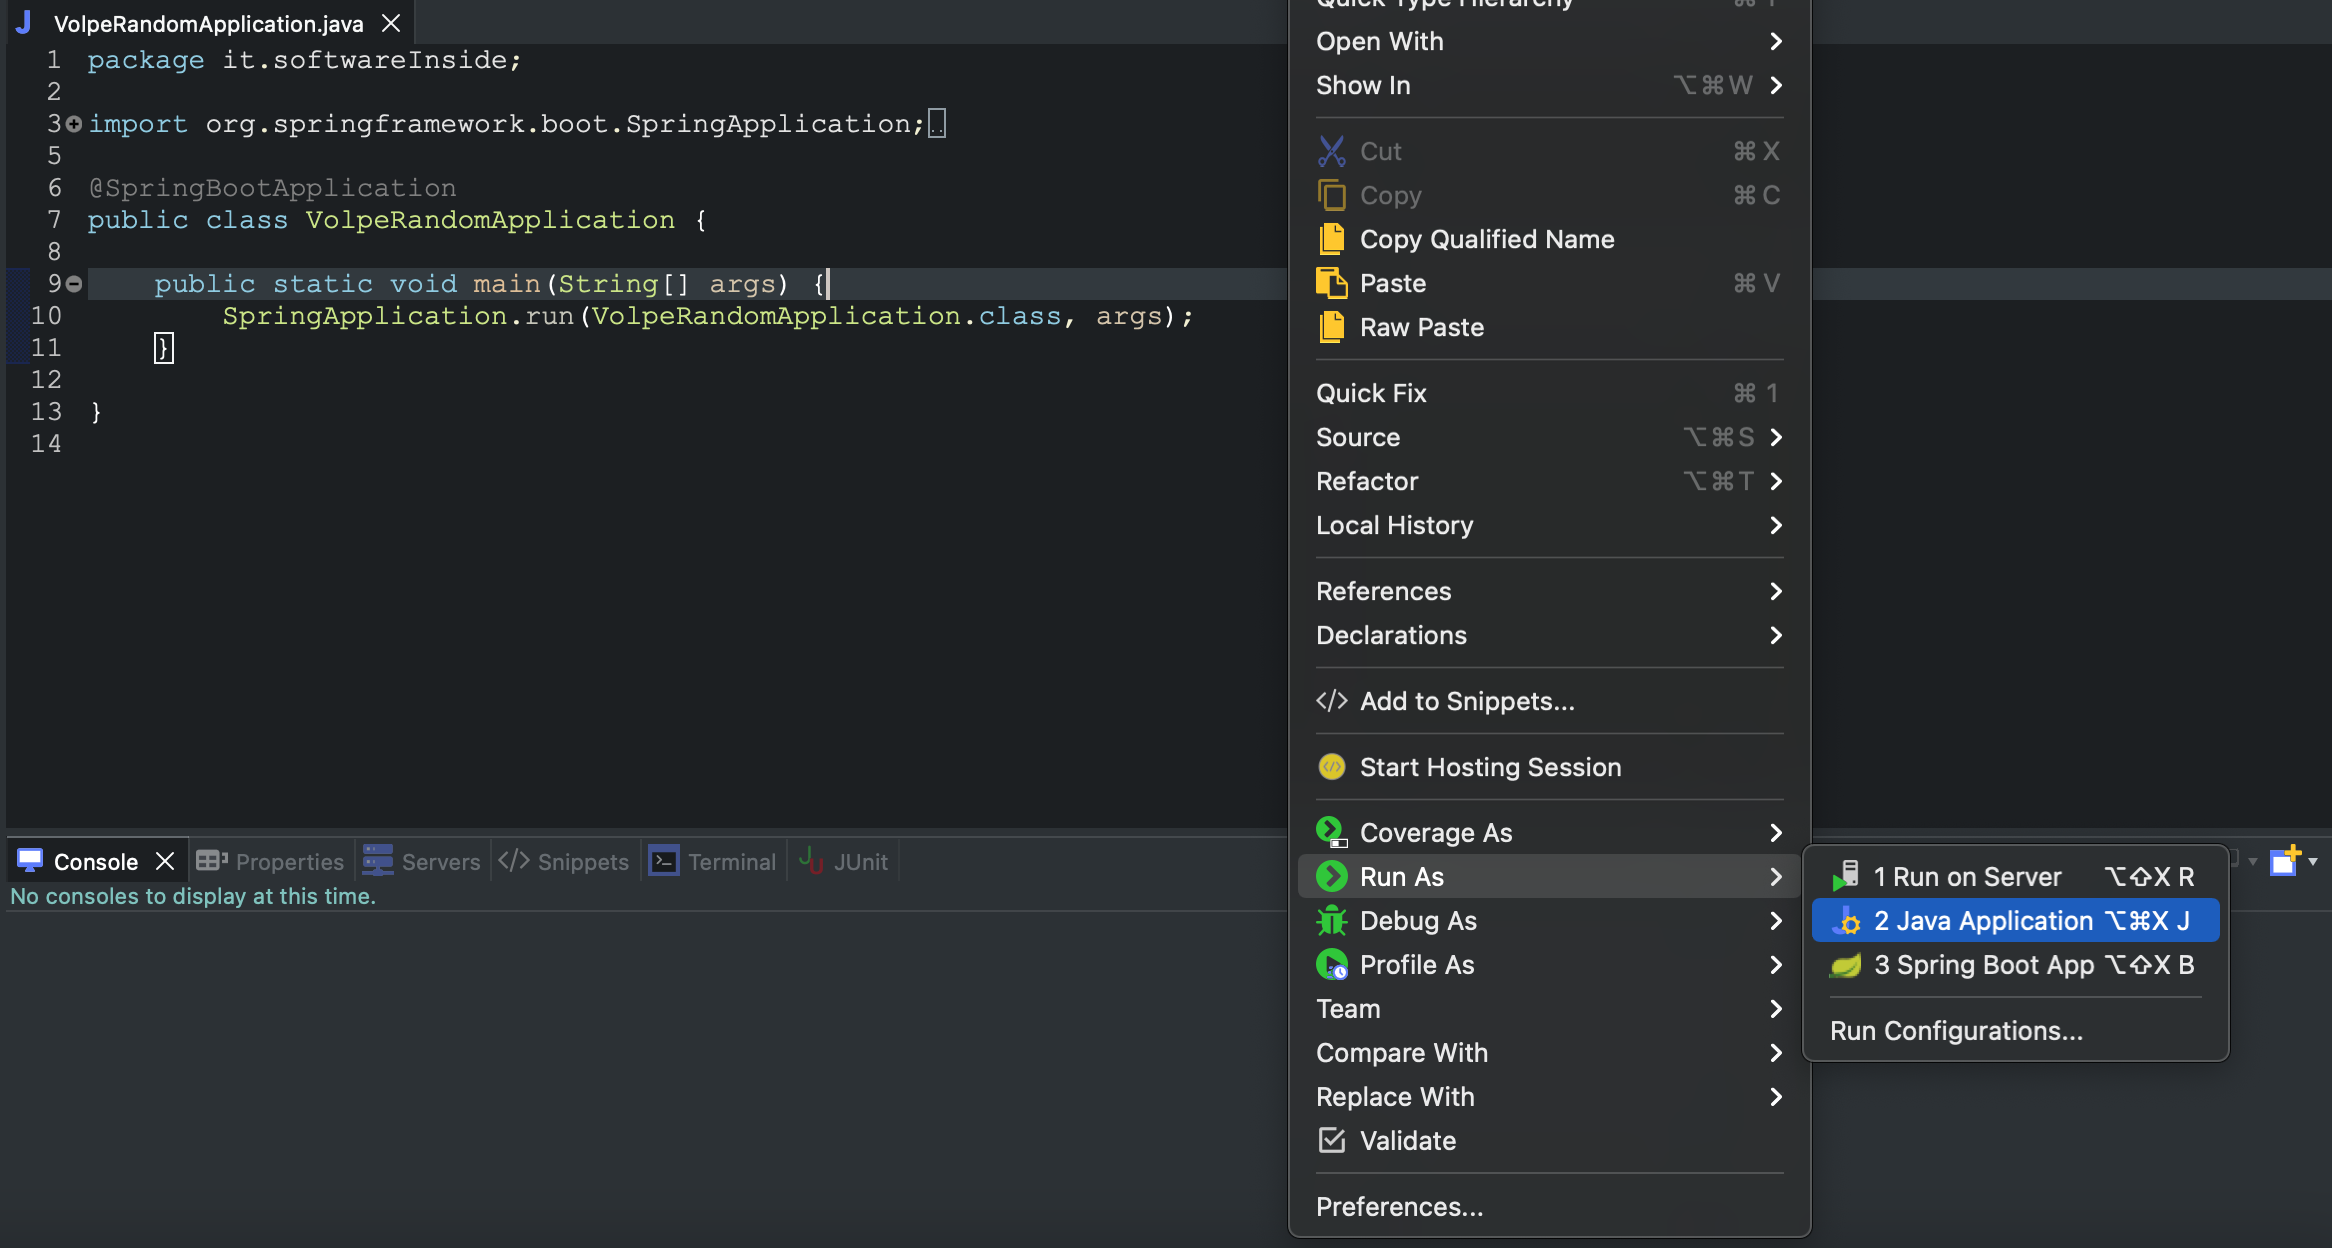Click the Coverage As green icon

(1332, 831)
